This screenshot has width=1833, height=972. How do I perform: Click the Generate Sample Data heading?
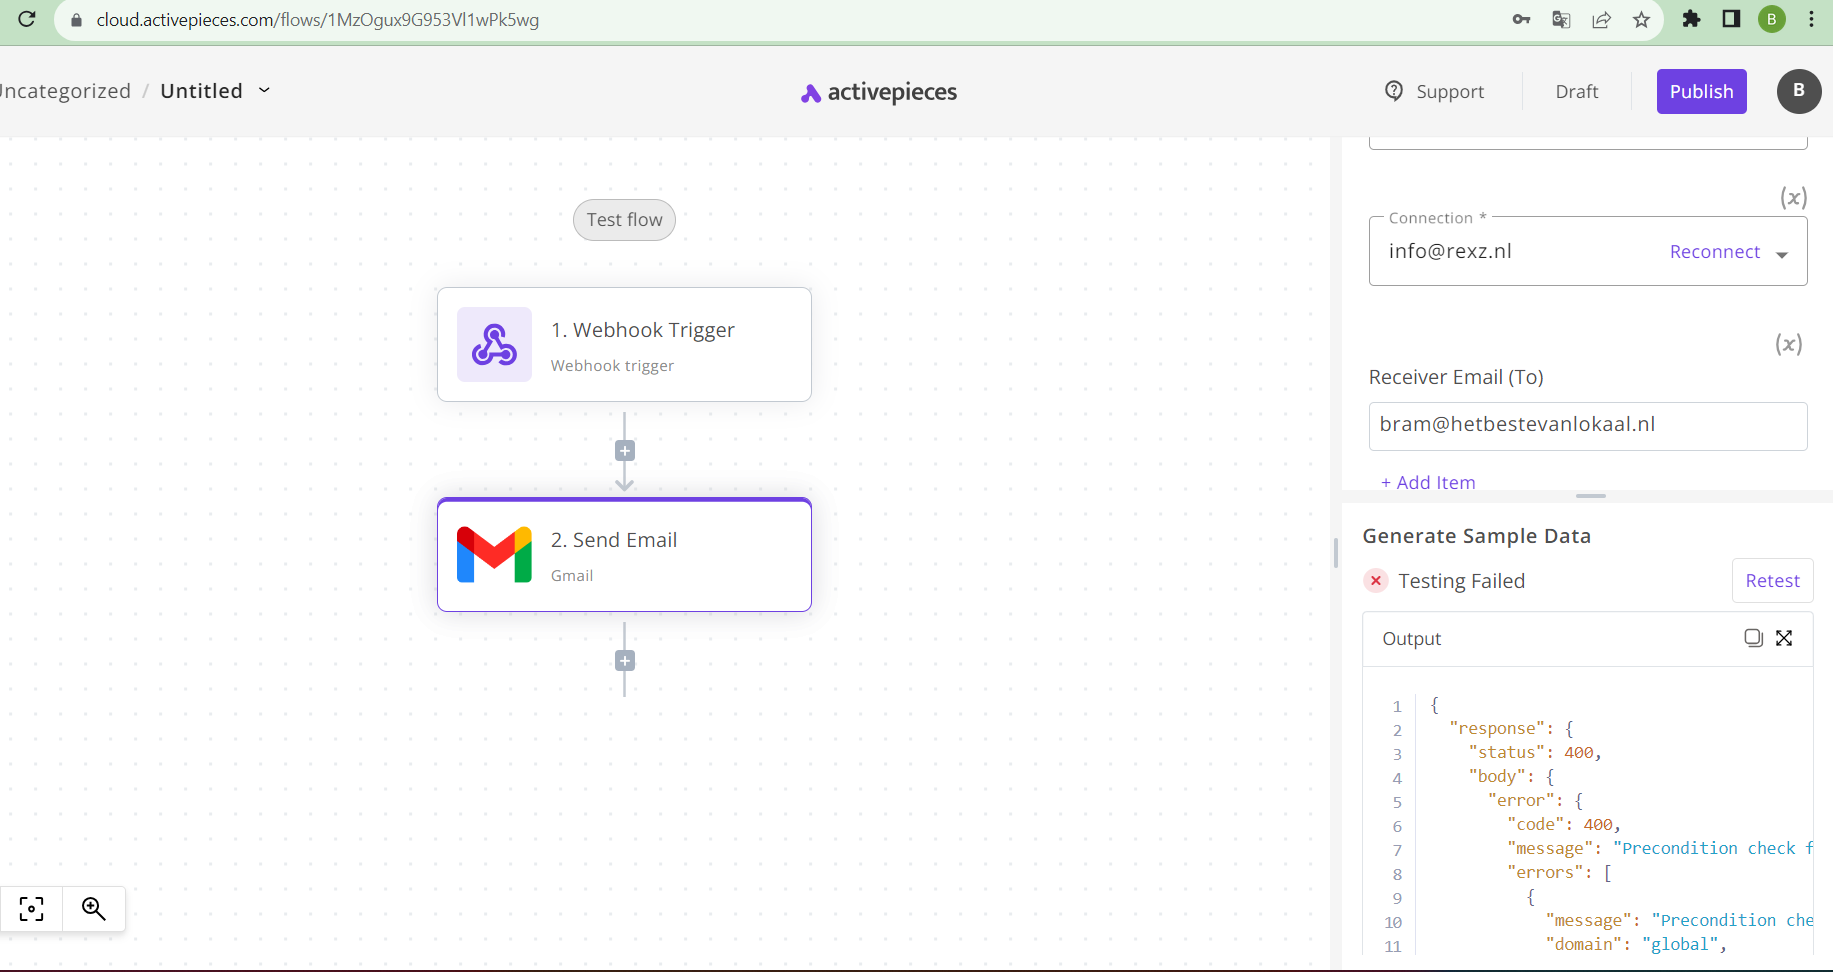(1476, 536)
